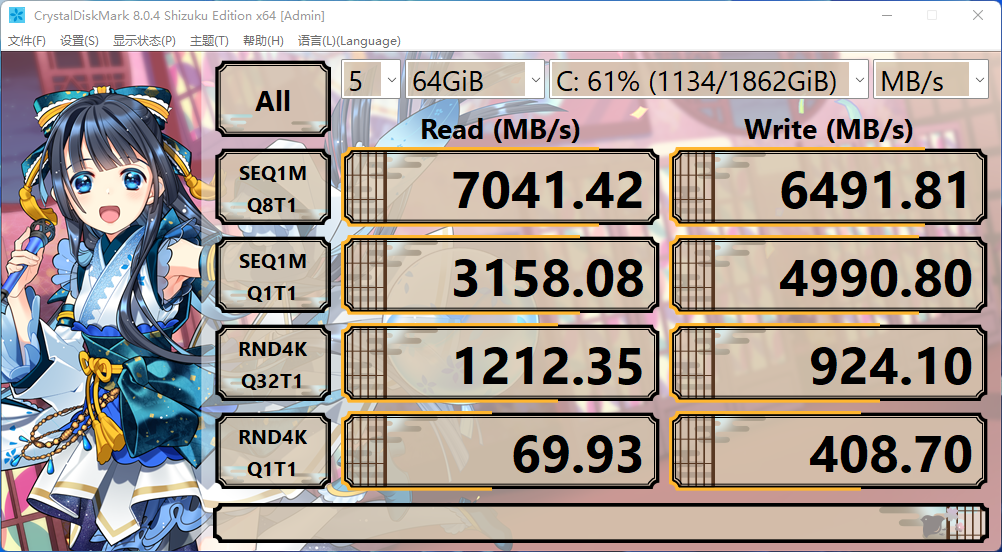Expand the test count dropdown showing 5
1002x552 pixels.
(x=371, y=80)
